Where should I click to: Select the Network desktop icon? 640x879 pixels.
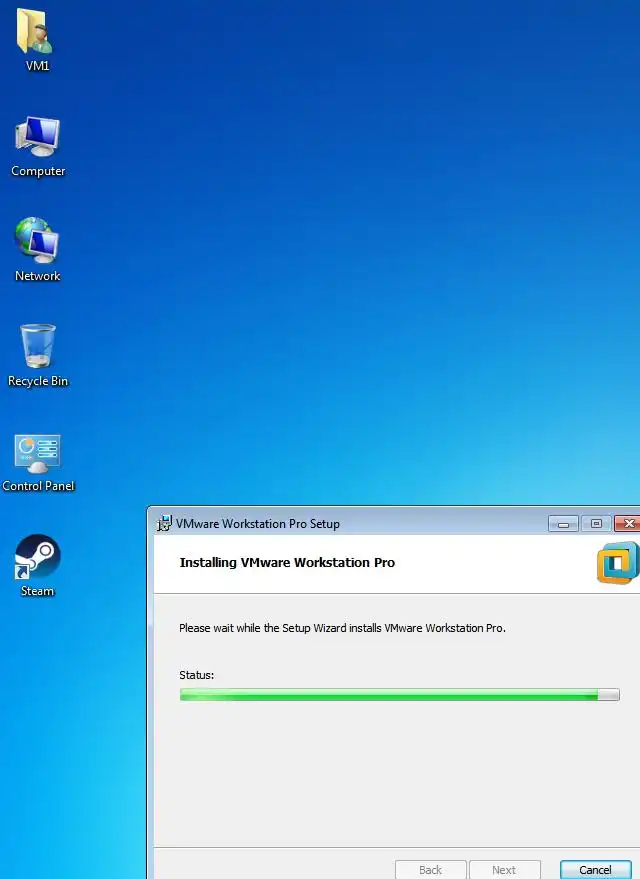pos(37,240)
